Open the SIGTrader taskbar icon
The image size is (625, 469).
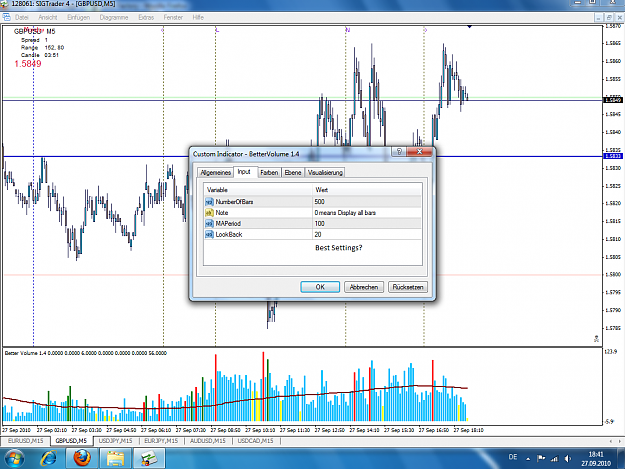pos(149,458)
